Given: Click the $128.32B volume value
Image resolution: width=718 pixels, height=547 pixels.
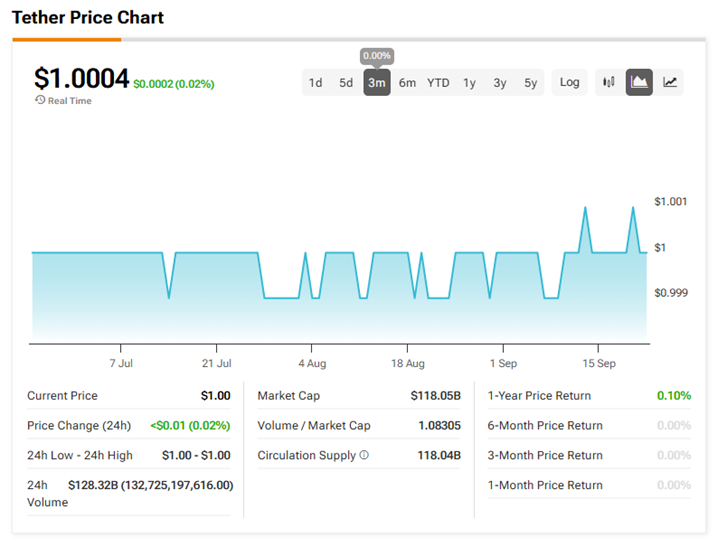Looking at the screenshot, I should pos(151,485).
